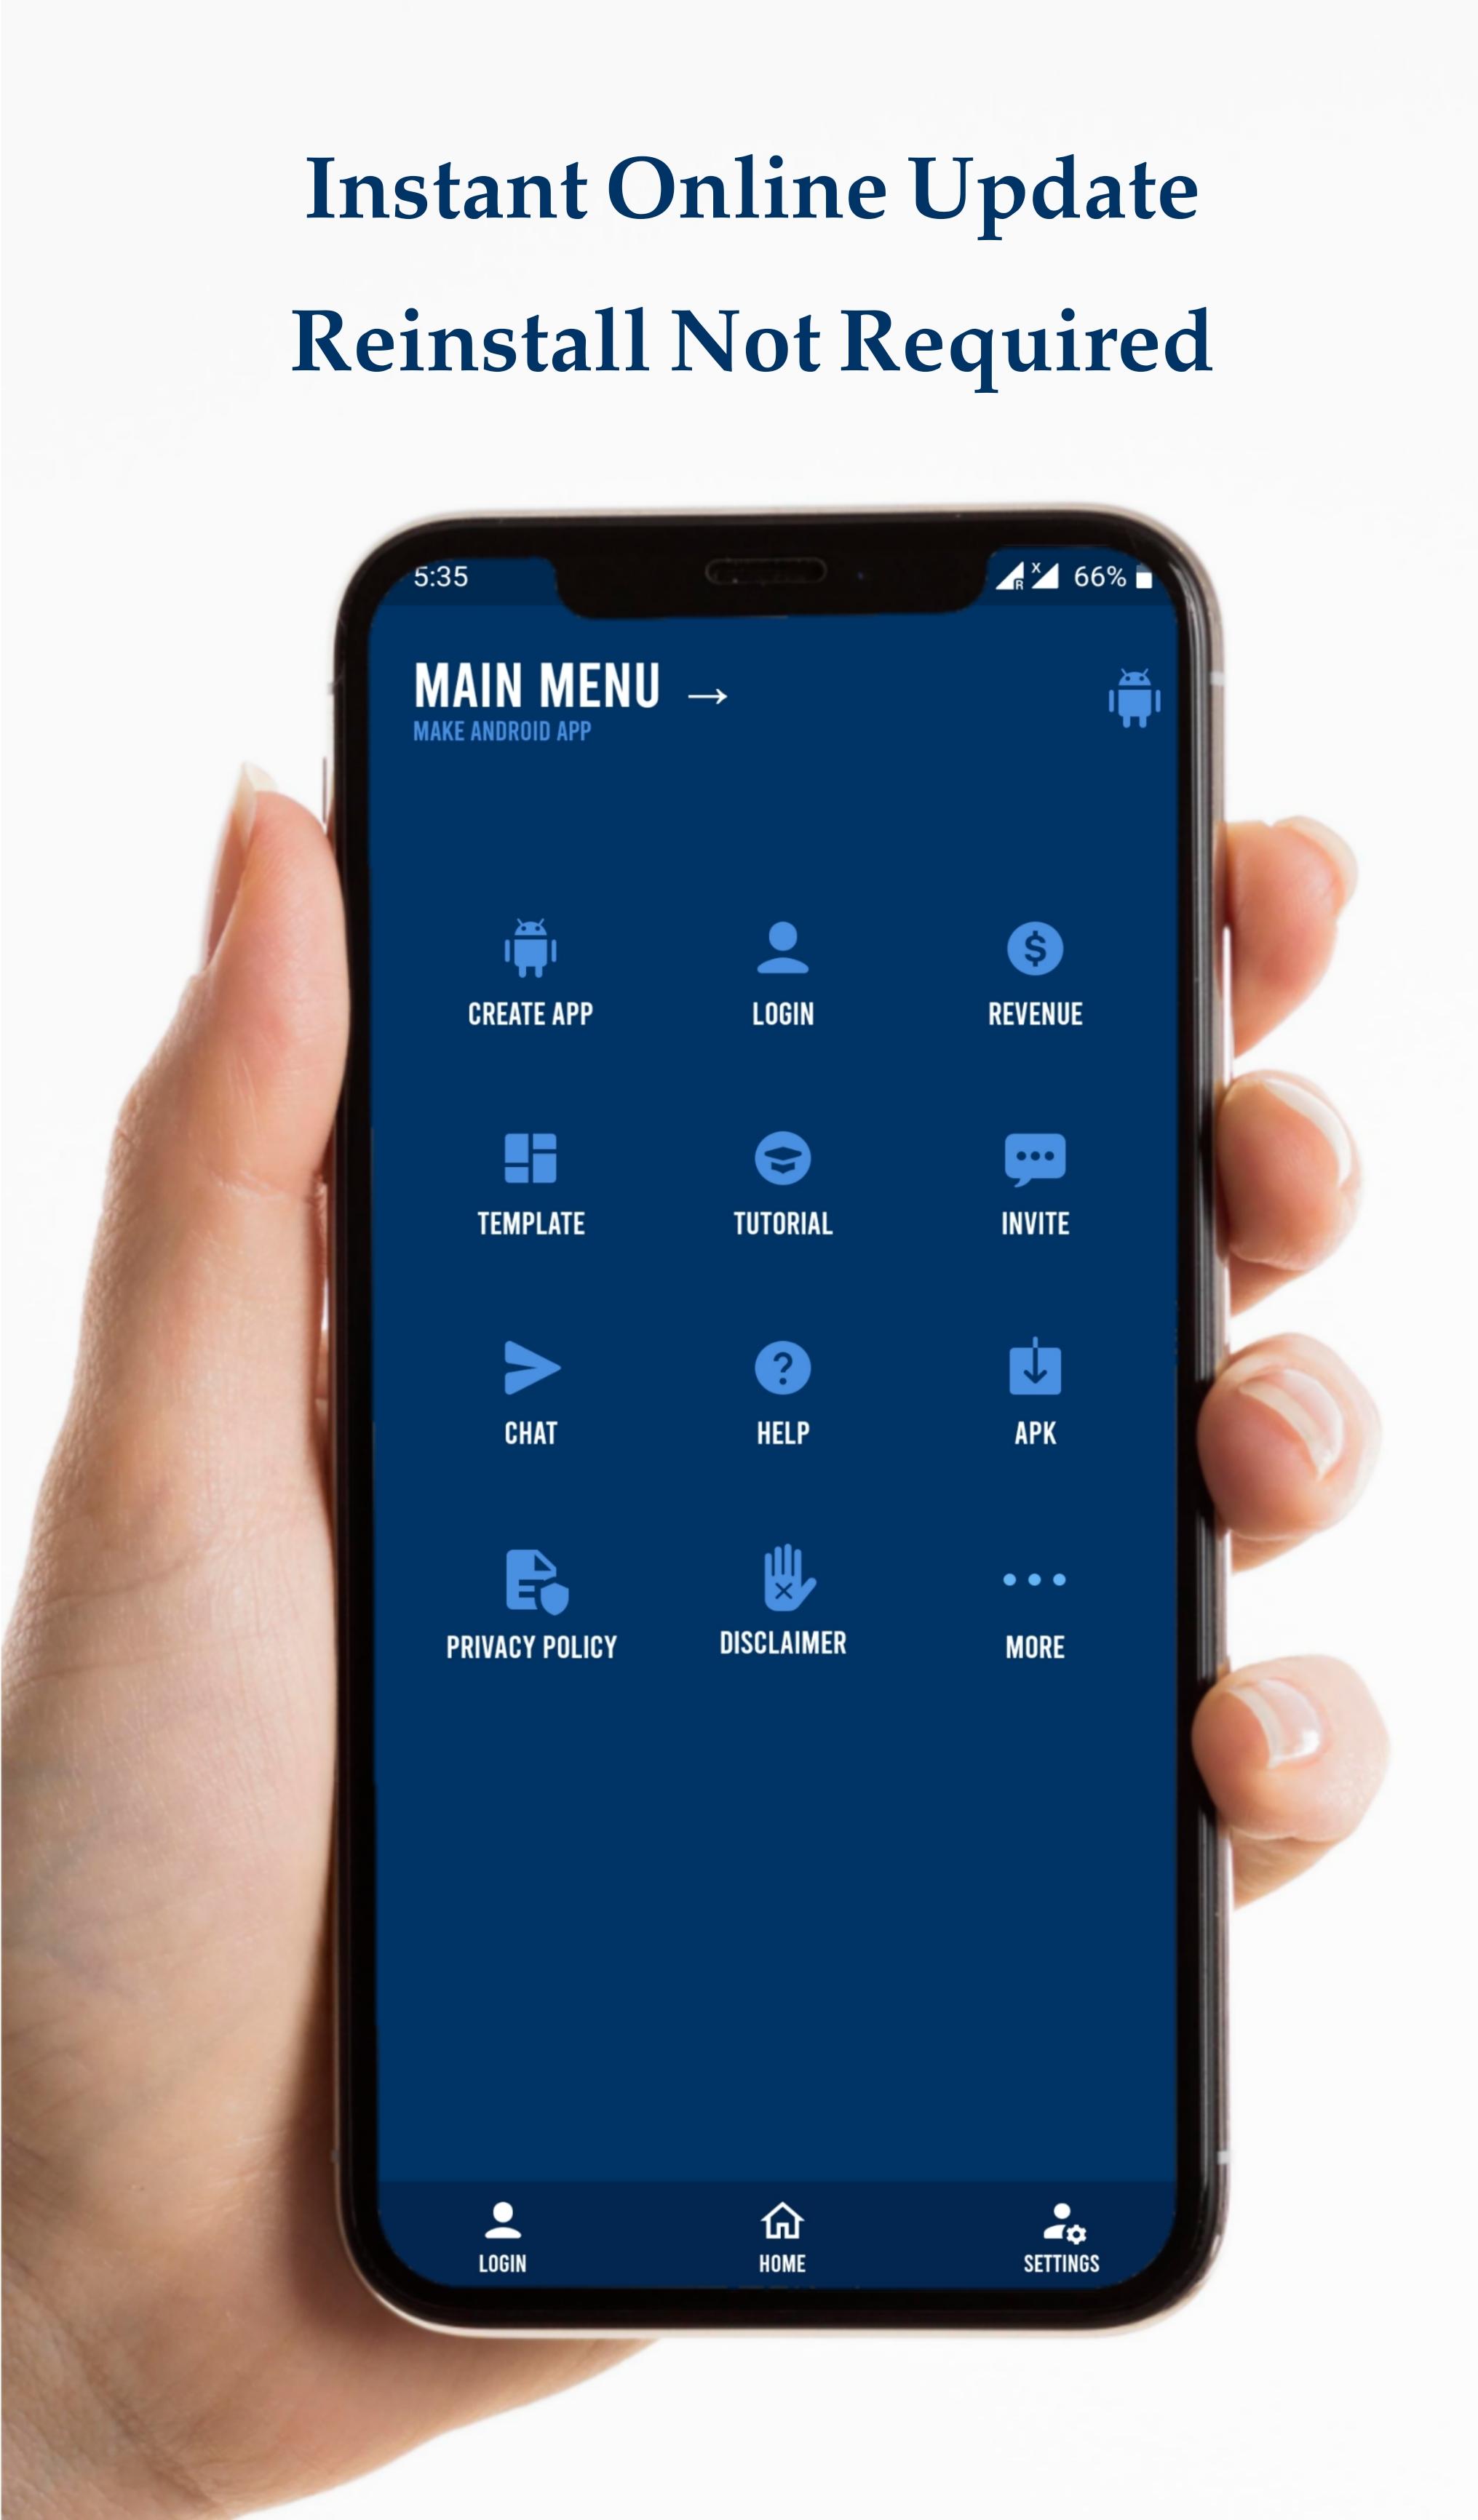Select the Tutorial icon
Viewport: 1478px width, 2520px height.
coord(782,1180)
